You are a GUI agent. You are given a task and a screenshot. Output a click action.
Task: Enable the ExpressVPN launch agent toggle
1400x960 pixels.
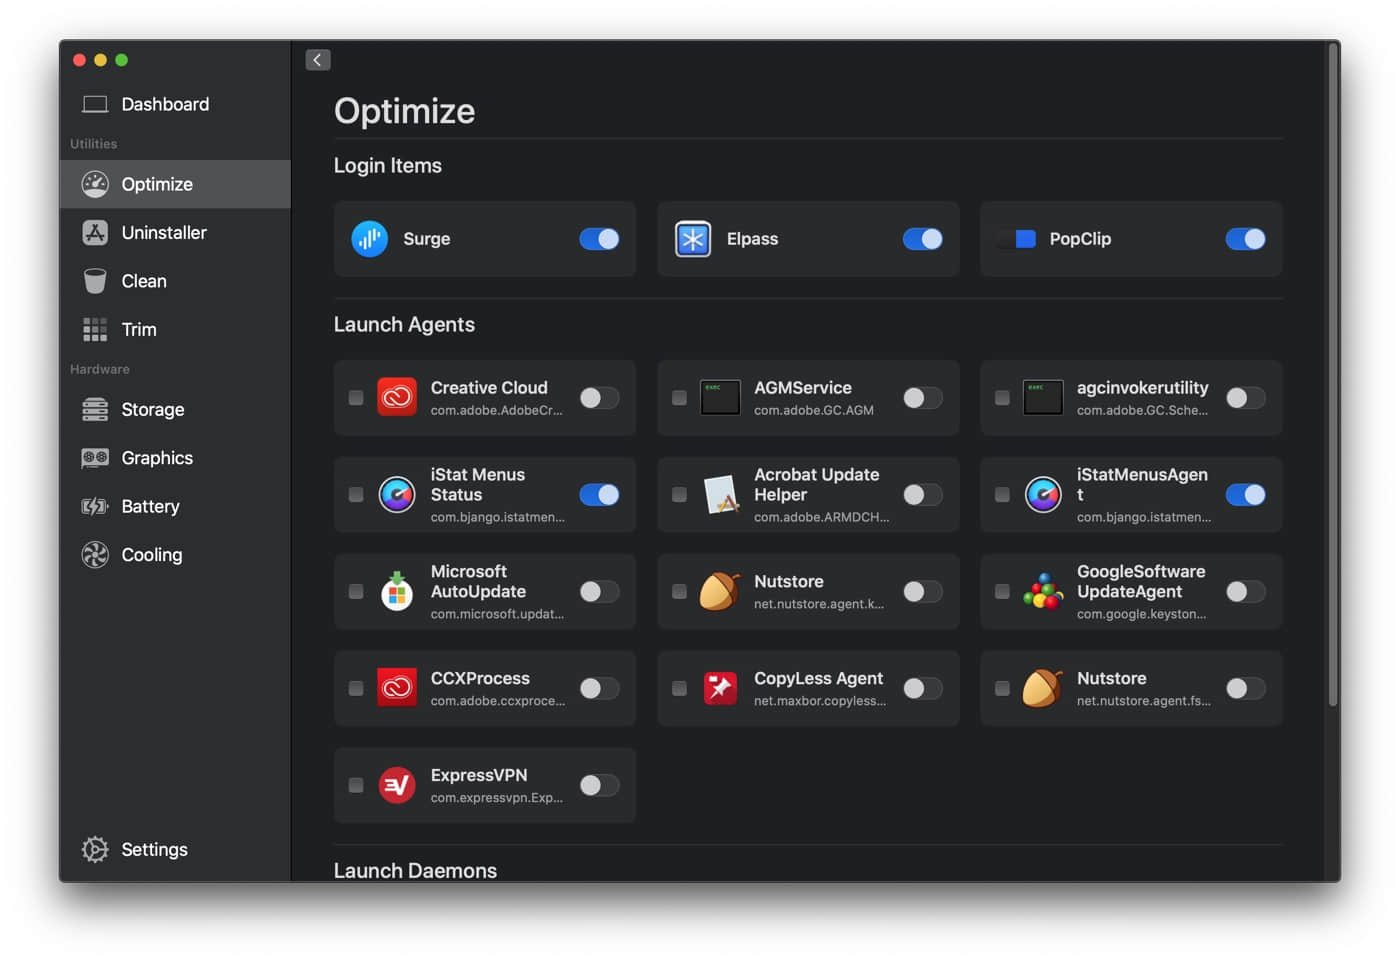(599, 785)
